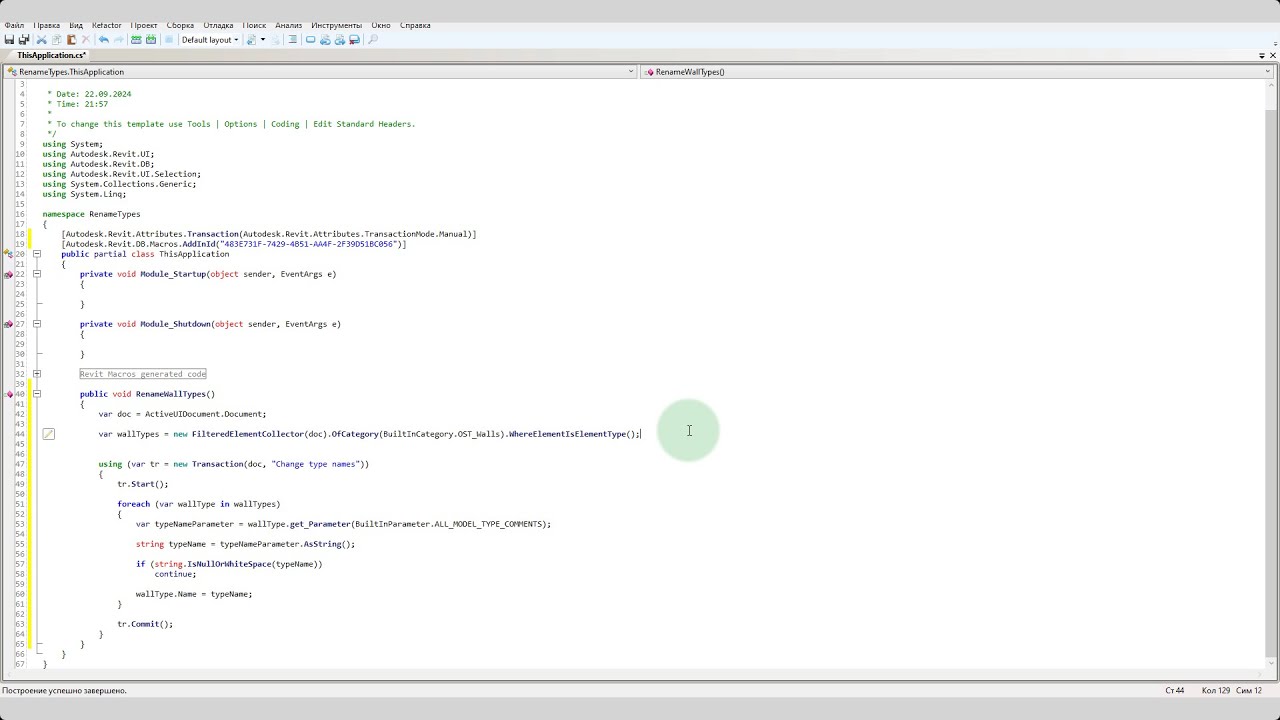The width and height of the screenshot is (1280, 720).
Task: Click the red X delete icon
Action: (85, 40)
